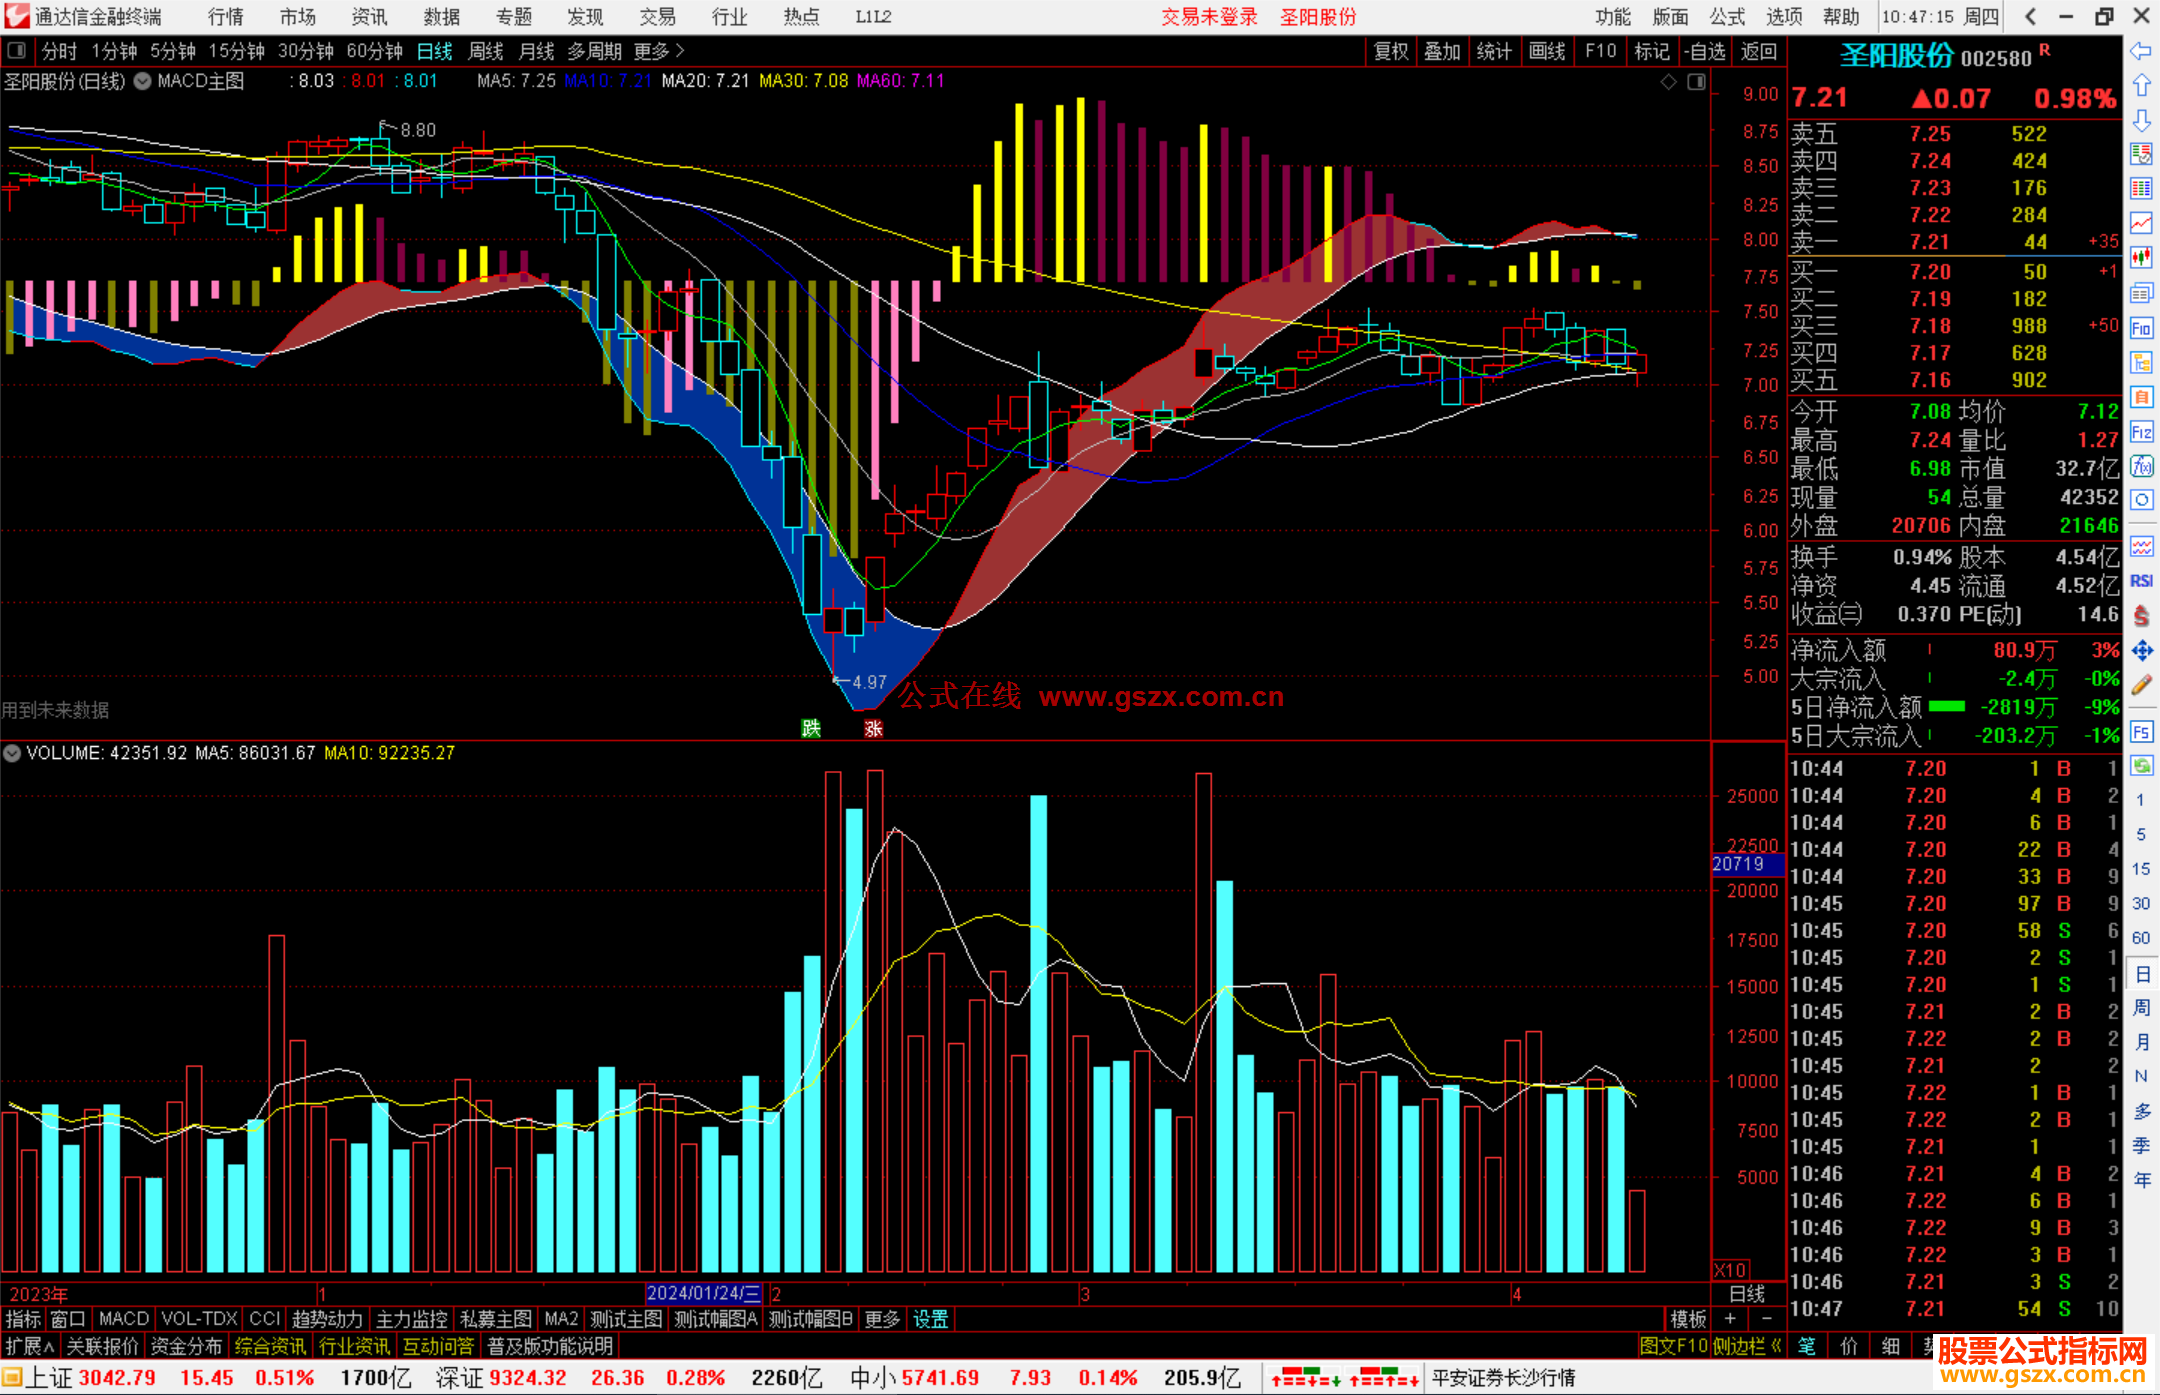Viewport: 2160px width, 1395px height.
Task: Select the pencil drawing tool icon
Action: (x=2141, y=685)
